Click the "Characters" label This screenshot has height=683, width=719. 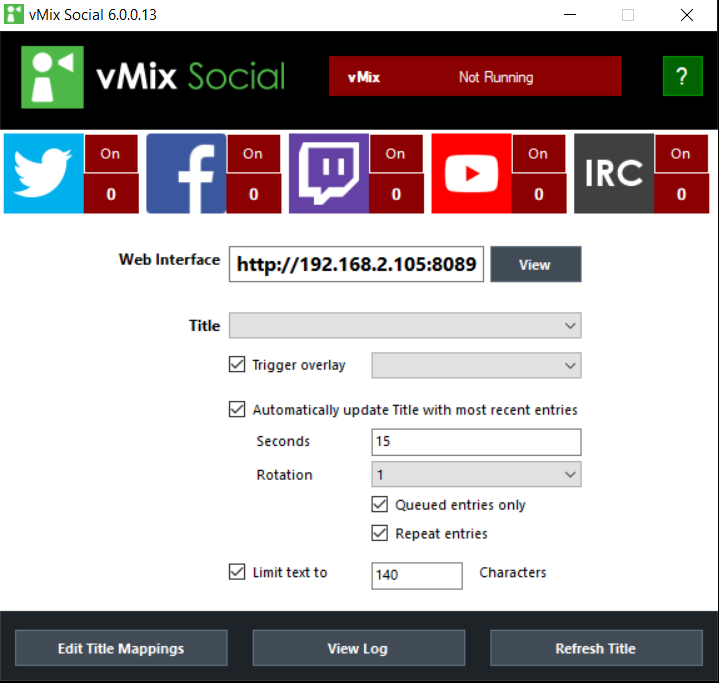pyautogui.click(x=513, y=572)
